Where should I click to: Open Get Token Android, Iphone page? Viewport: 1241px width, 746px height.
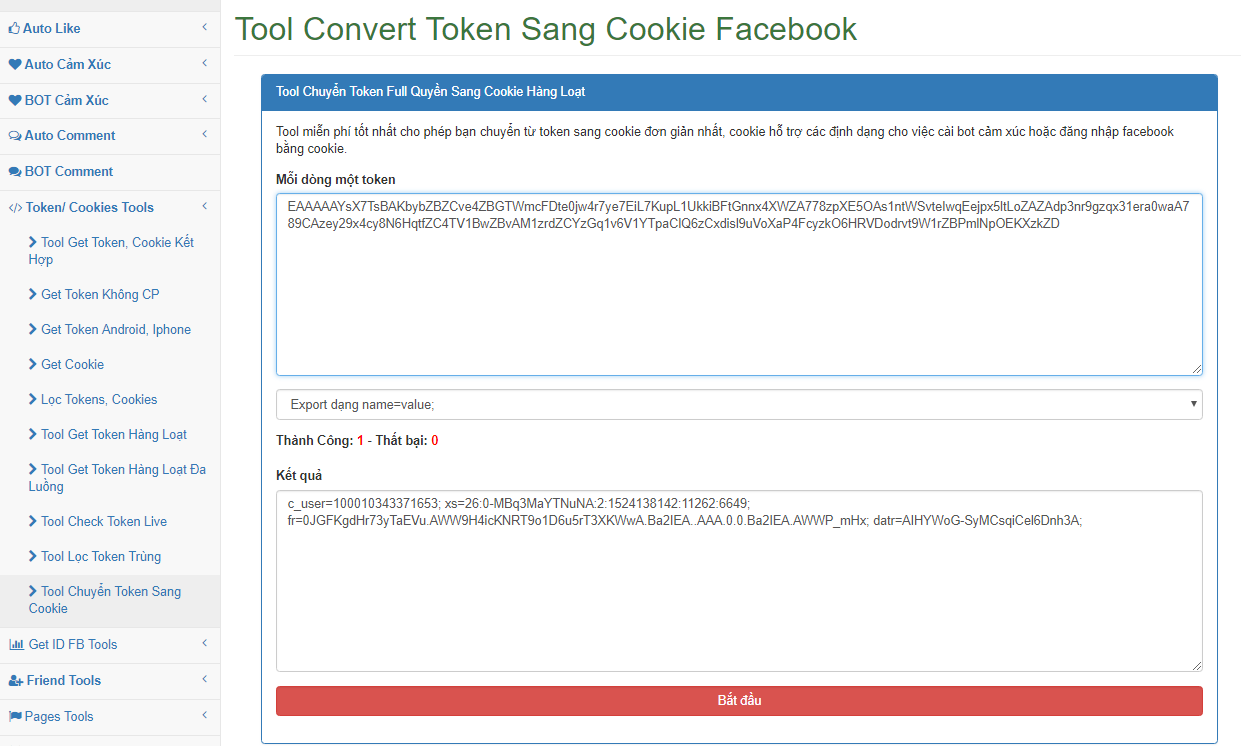pos(110,330)
